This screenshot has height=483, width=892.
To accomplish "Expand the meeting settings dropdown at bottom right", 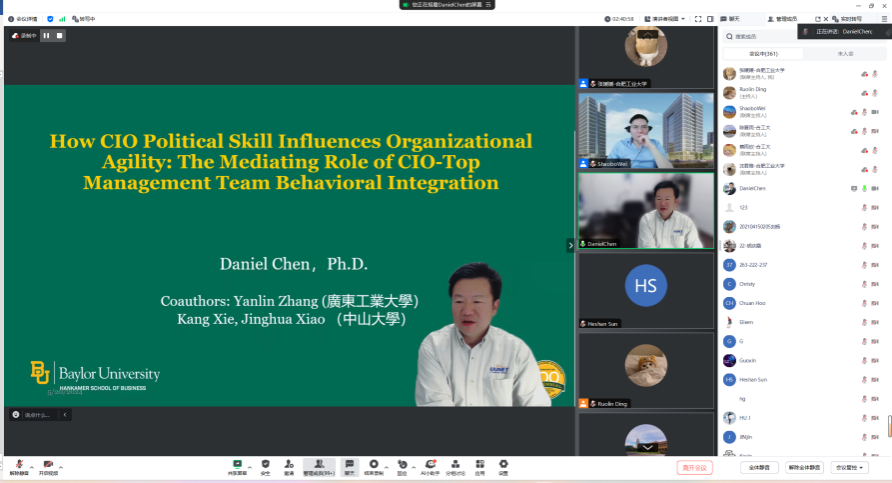I will 848,467.
